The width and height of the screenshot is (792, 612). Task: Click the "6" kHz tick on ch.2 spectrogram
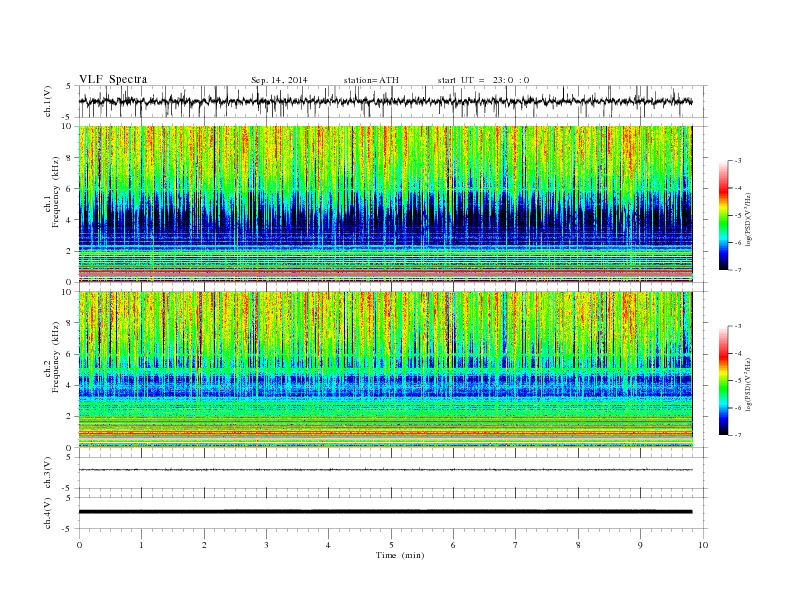pos(70,354)
